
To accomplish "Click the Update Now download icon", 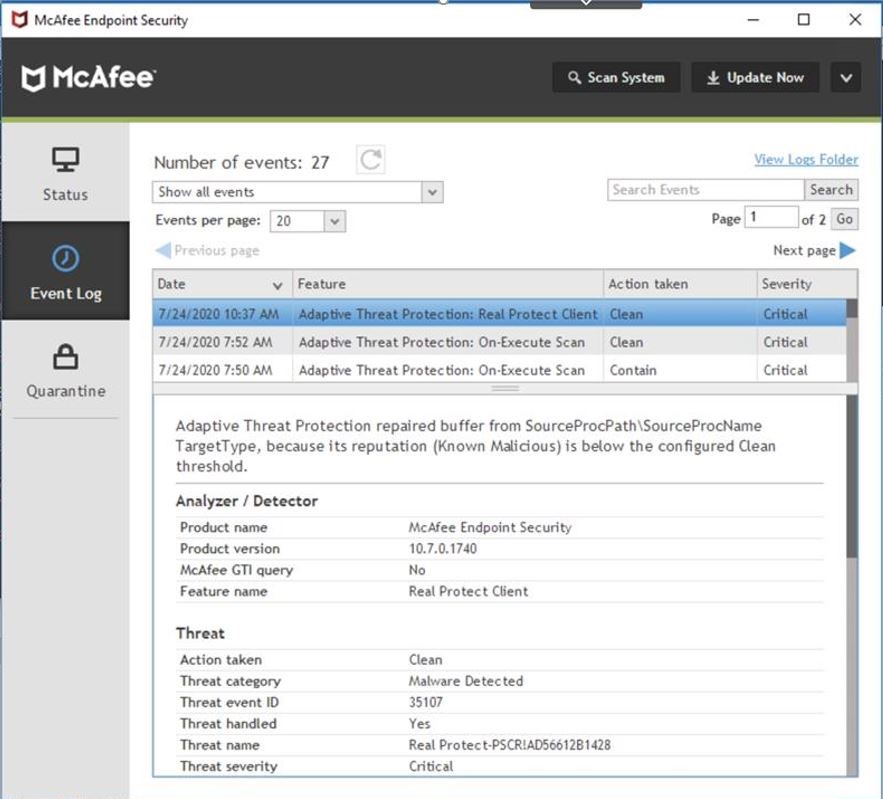I will (x=714, y=77).
